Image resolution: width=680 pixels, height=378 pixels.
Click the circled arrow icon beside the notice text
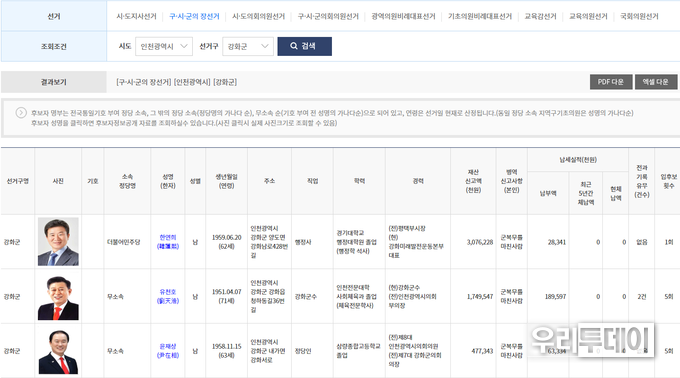pos(21,113)
